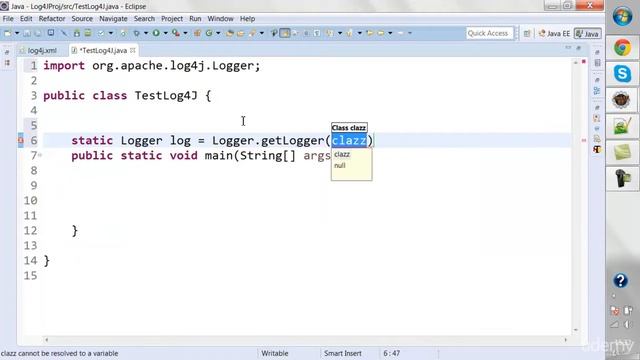Screen dimensions: 640x360
Task: Switch to the Java EE perspective
Action: 554,33
